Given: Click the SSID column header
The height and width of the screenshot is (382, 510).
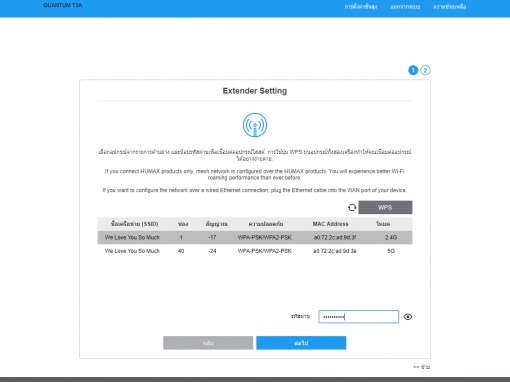Looking at the screenshot, I should pos(134,224).
